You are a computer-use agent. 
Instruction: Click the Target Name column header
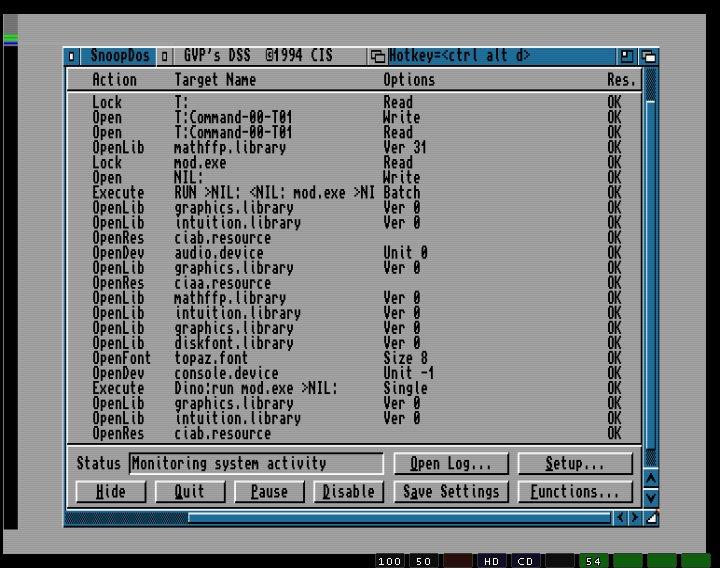(x=215, y=80)
